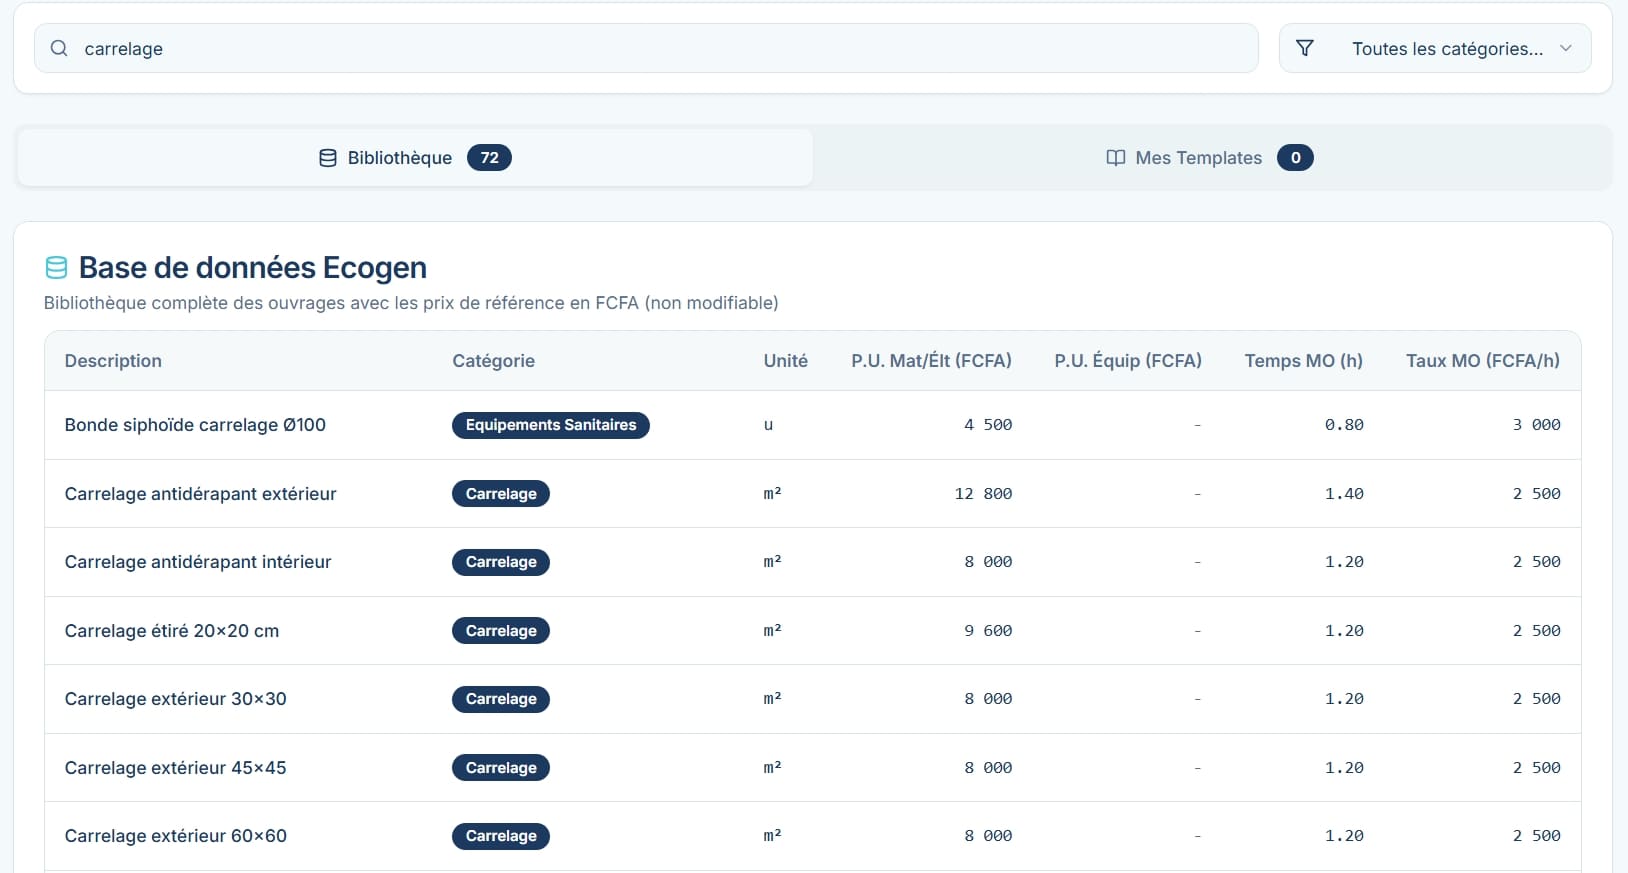
Task: Click the m² unit in antidérapant extérieur row
Action: coord(772,493)
